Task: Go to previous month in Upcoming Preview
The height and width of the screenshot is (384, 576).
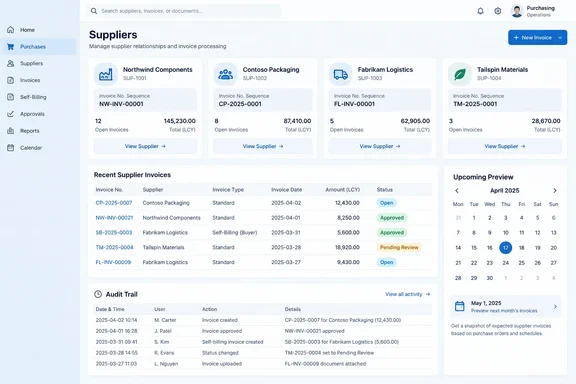Action: point(457,190)
